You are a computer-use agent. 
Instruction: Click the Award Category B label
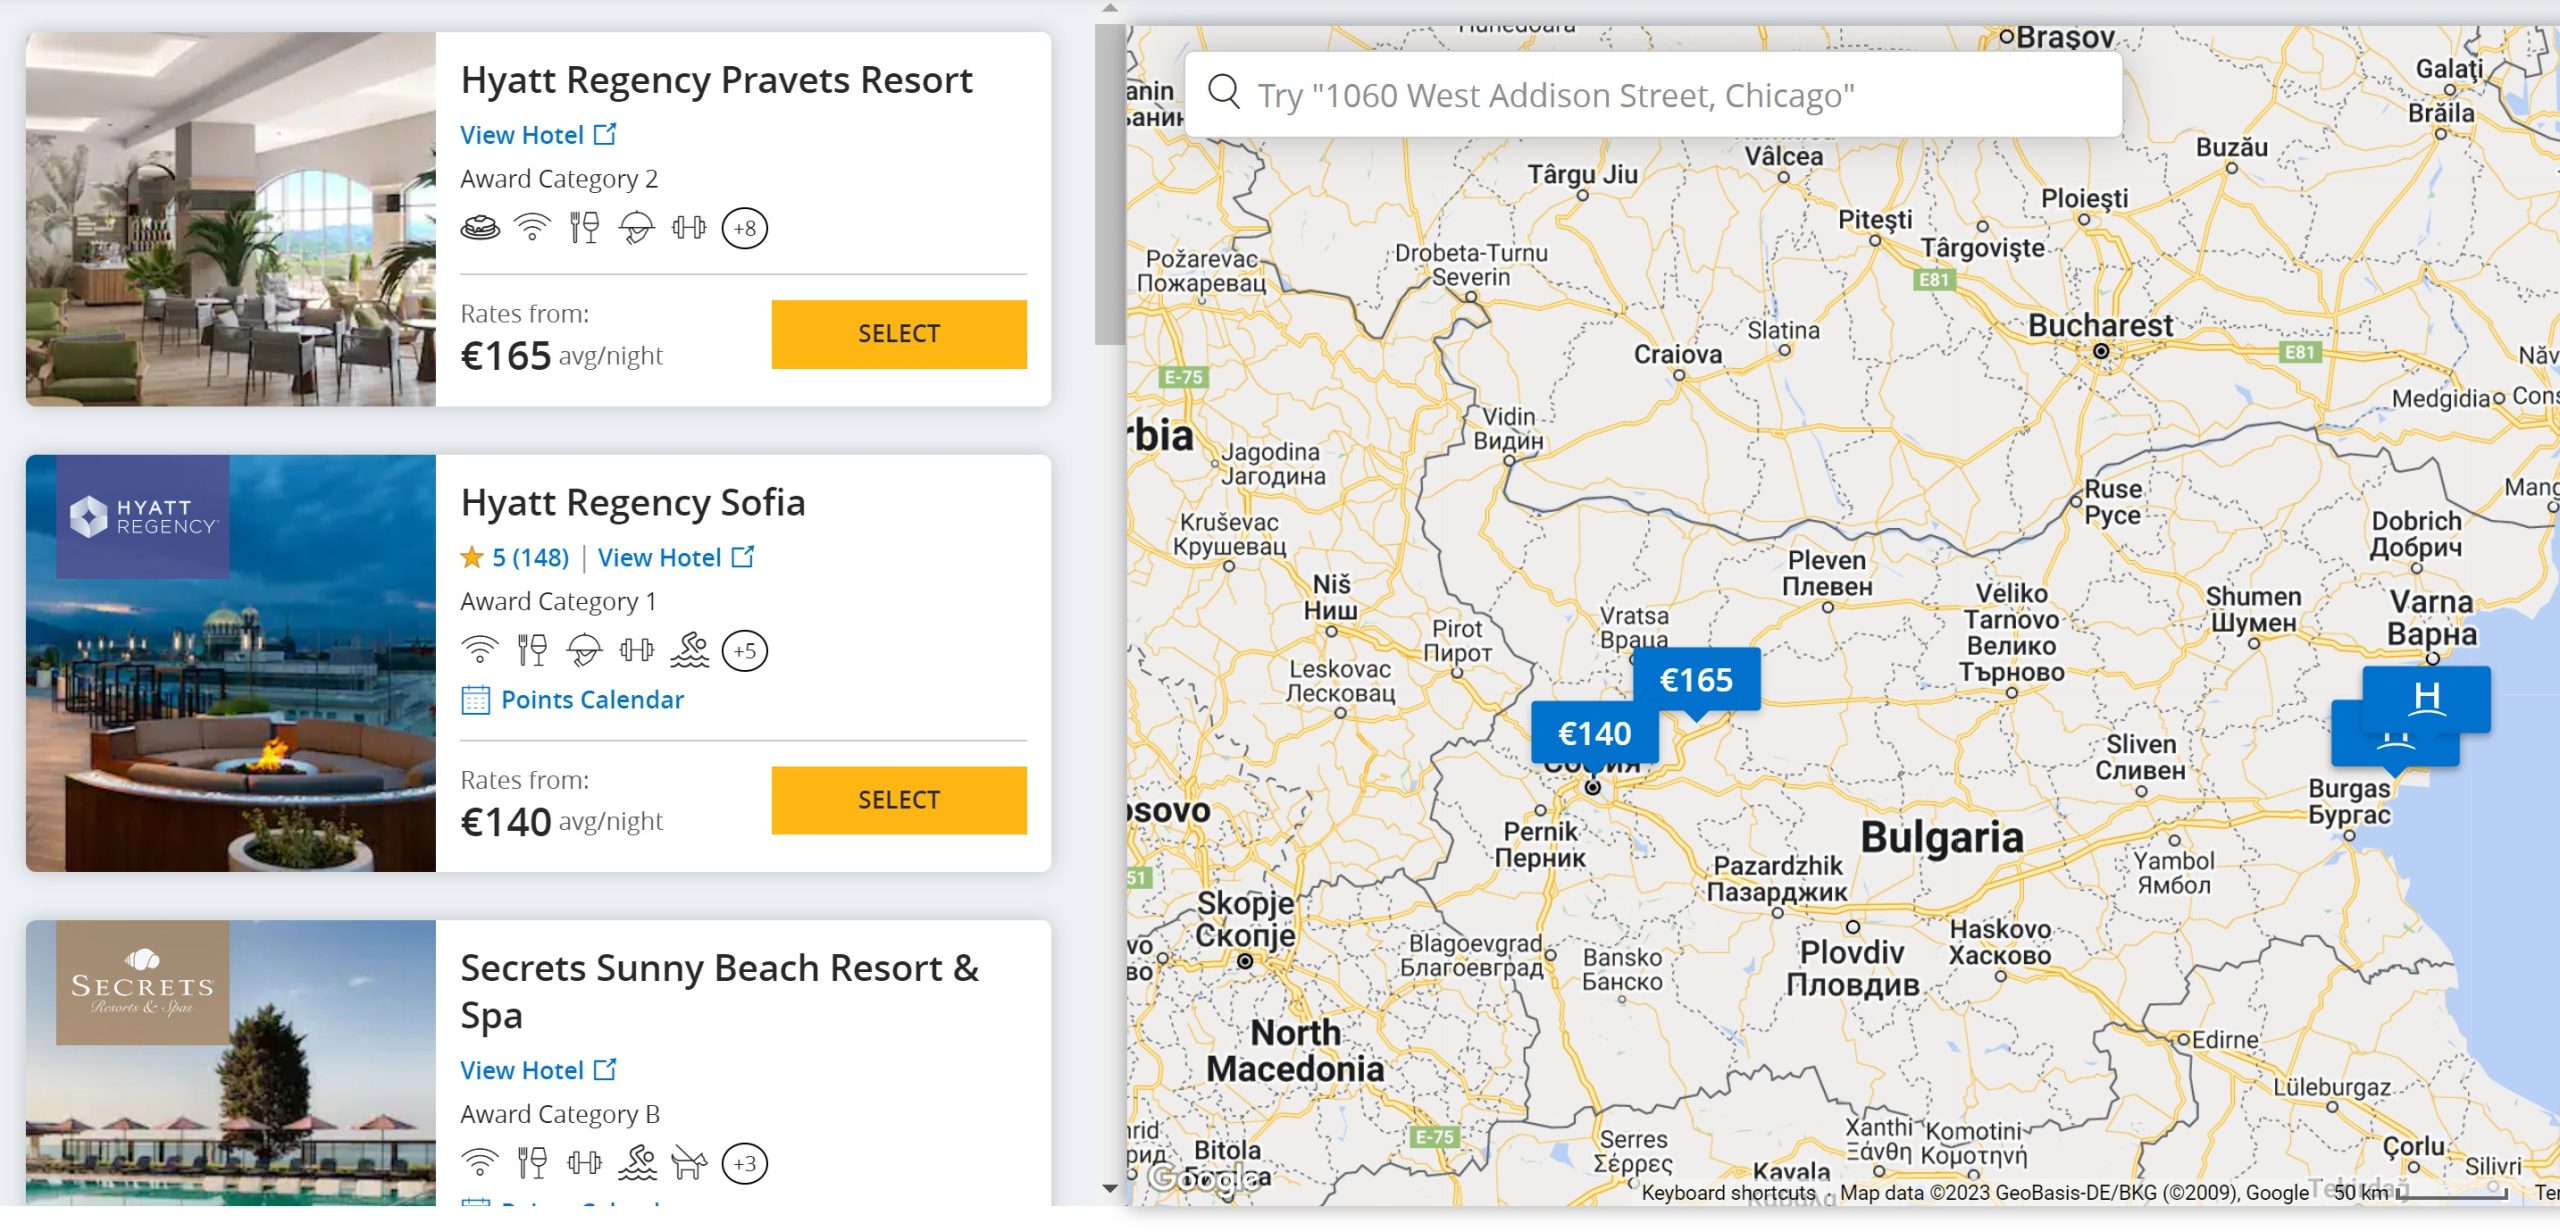click(x=560, y=1115)
